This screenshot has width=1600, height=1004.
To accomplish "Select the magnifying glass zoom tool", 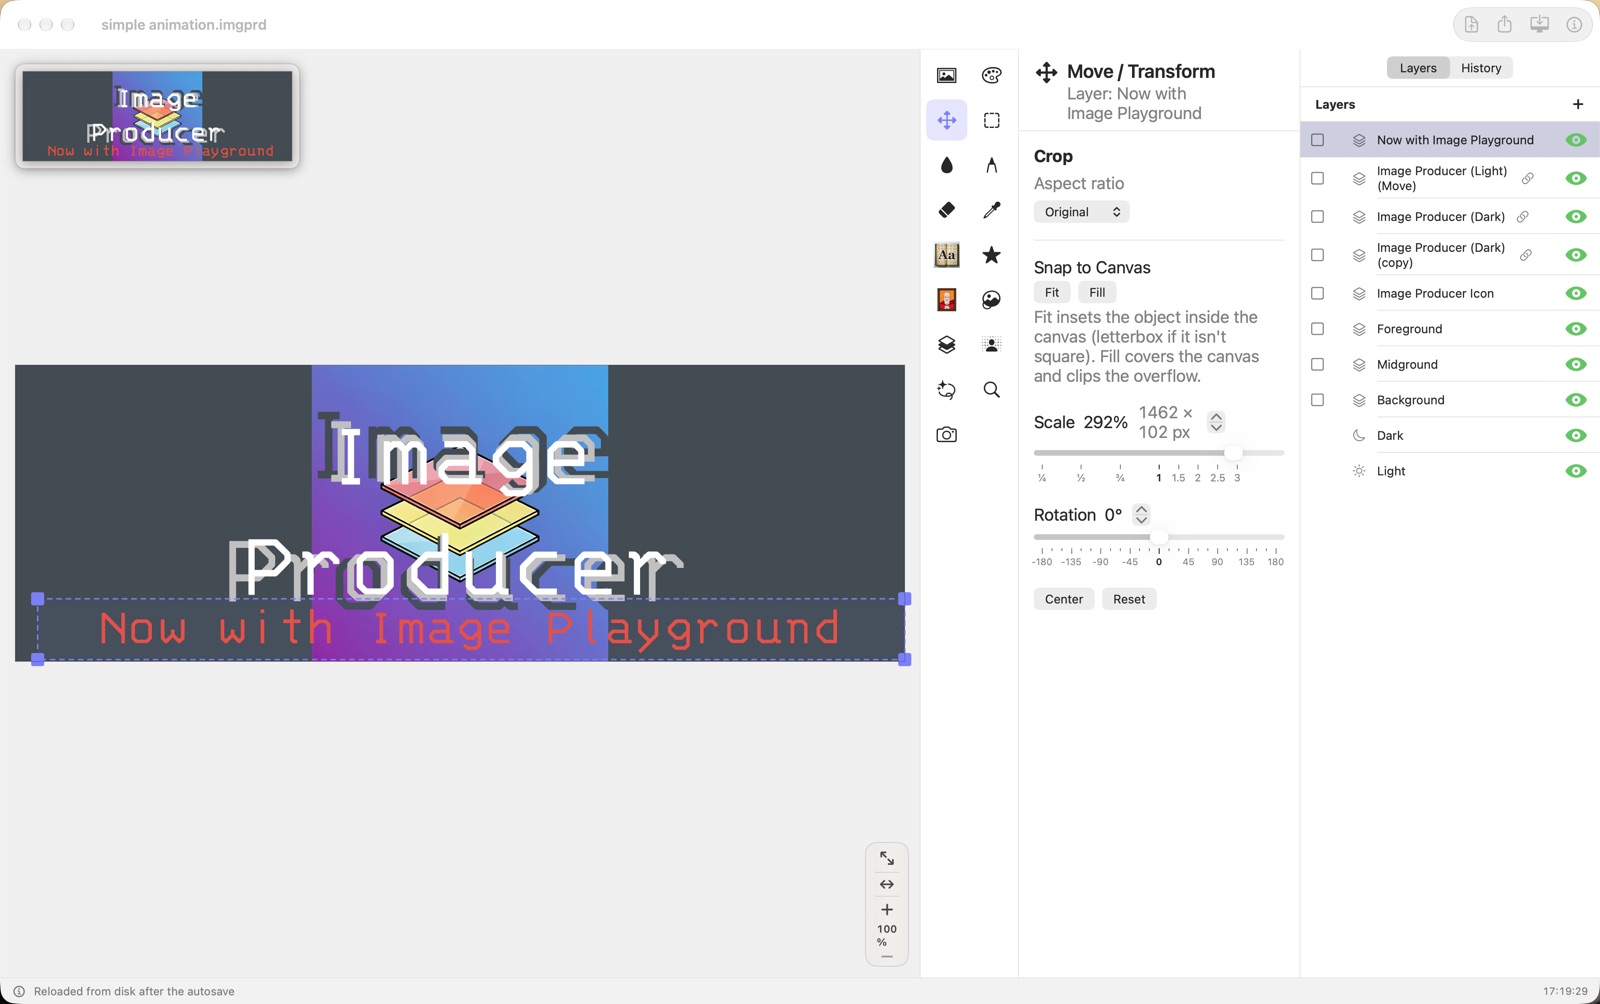I will [x=991, y=390].
